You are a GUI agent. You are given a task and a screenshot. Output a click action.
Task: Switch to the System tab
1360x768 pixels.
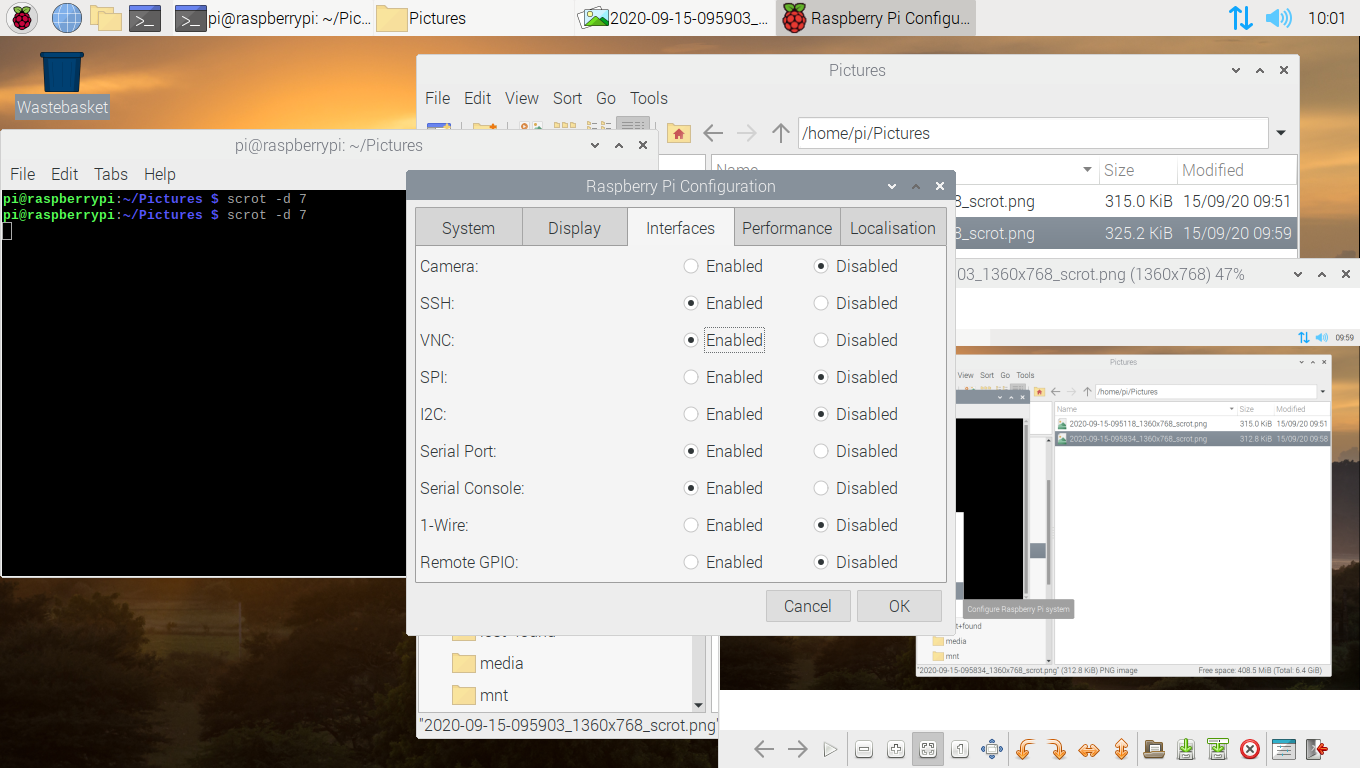468,228
